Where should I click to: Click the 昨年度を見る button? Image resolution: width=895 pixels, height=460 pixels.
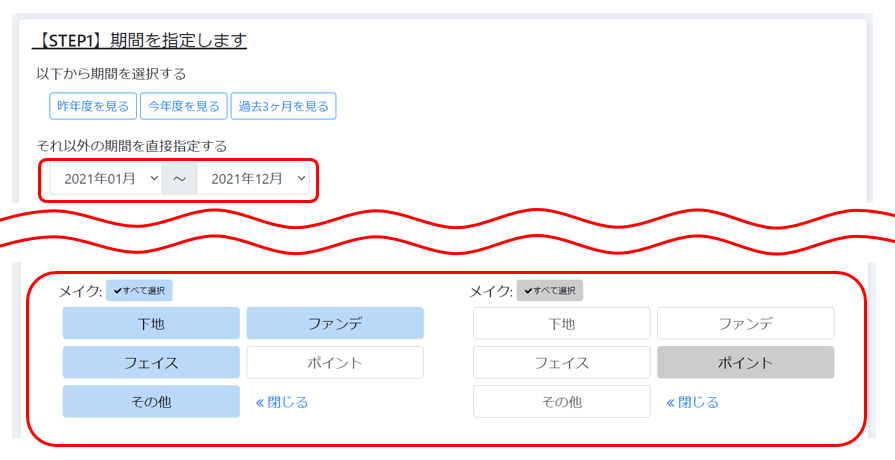pyautogui.click(x=93, y=105)
